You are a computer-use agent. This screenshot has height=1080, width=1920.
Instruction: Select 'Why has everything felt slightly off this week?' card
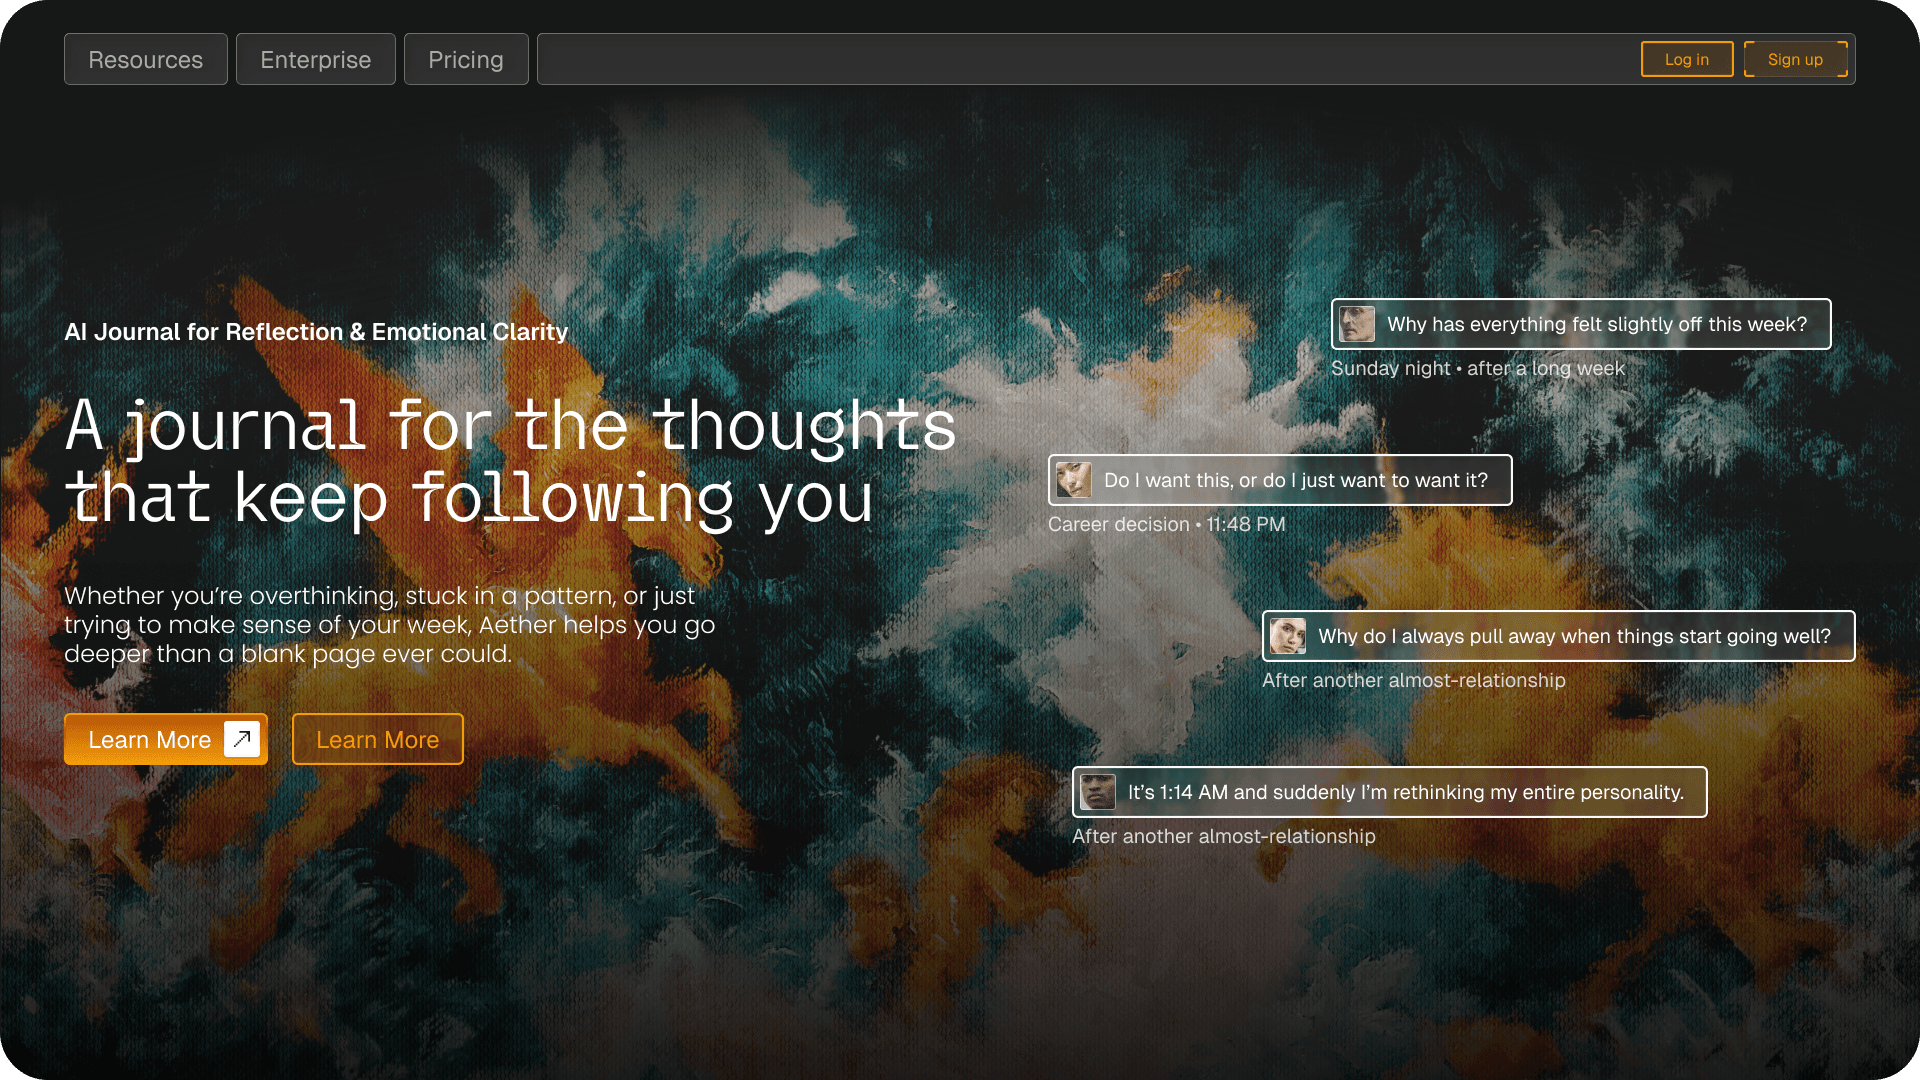[1597, 324]
